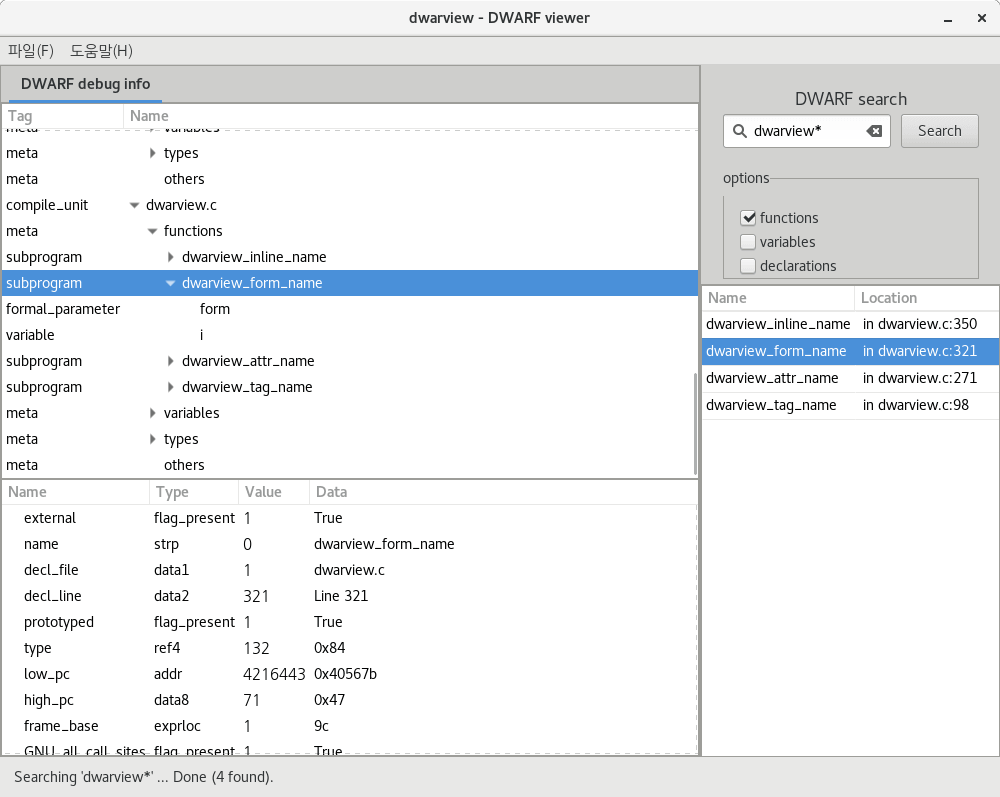The image size is (1000, 797).
Task: Expand the dwarview_inline_name subprogram
Action: click(171, 257)
